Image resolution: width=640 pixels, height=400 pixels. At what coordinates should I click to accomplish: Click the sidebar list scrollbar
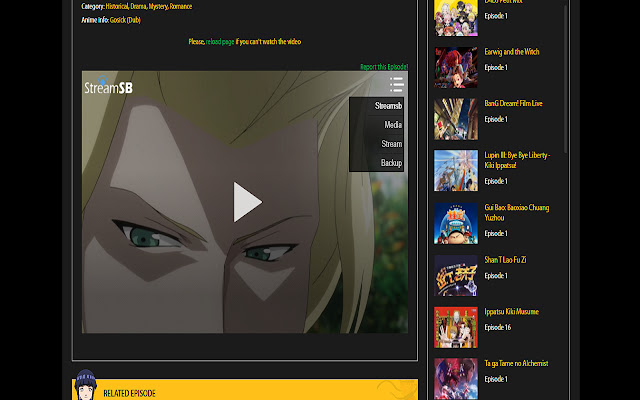click(x=565, y=80)
